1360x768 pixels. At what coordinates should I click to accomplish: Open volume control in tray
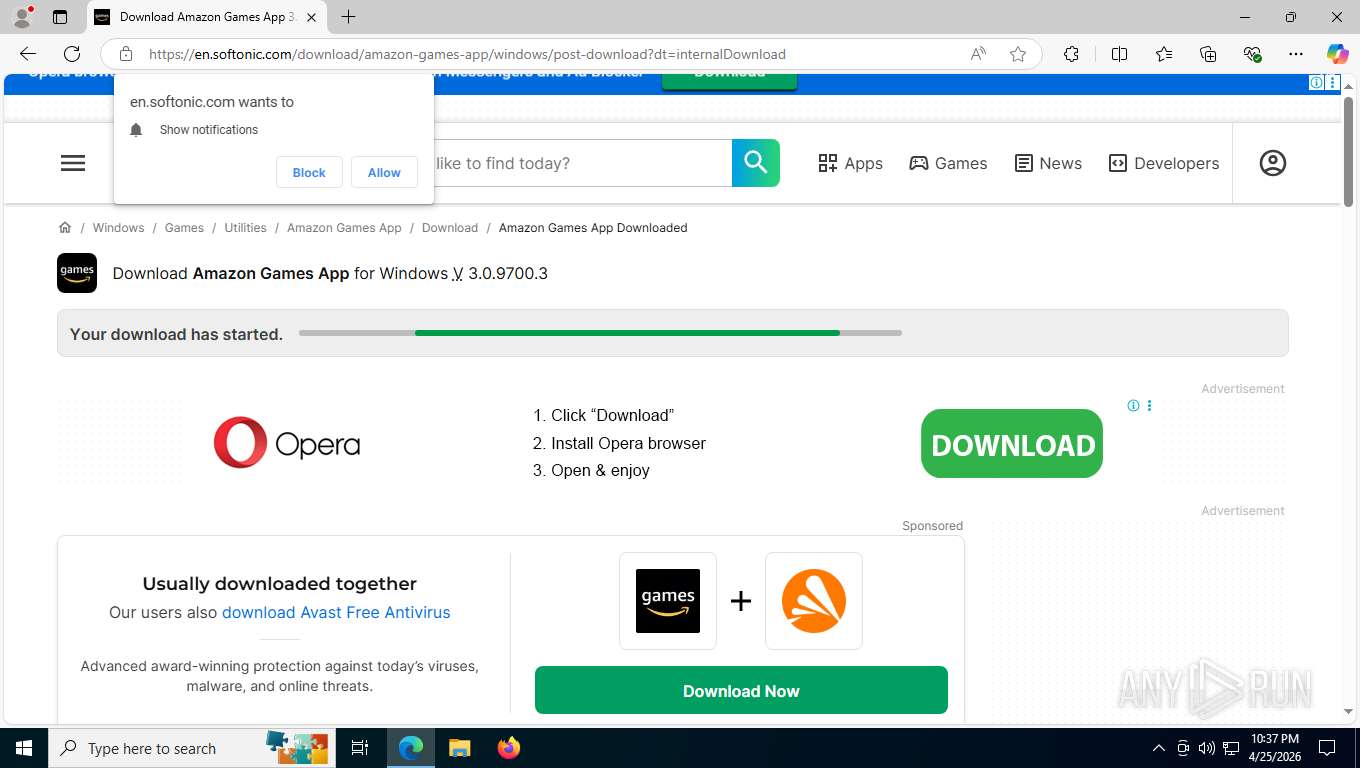(x=1207, y=748)
